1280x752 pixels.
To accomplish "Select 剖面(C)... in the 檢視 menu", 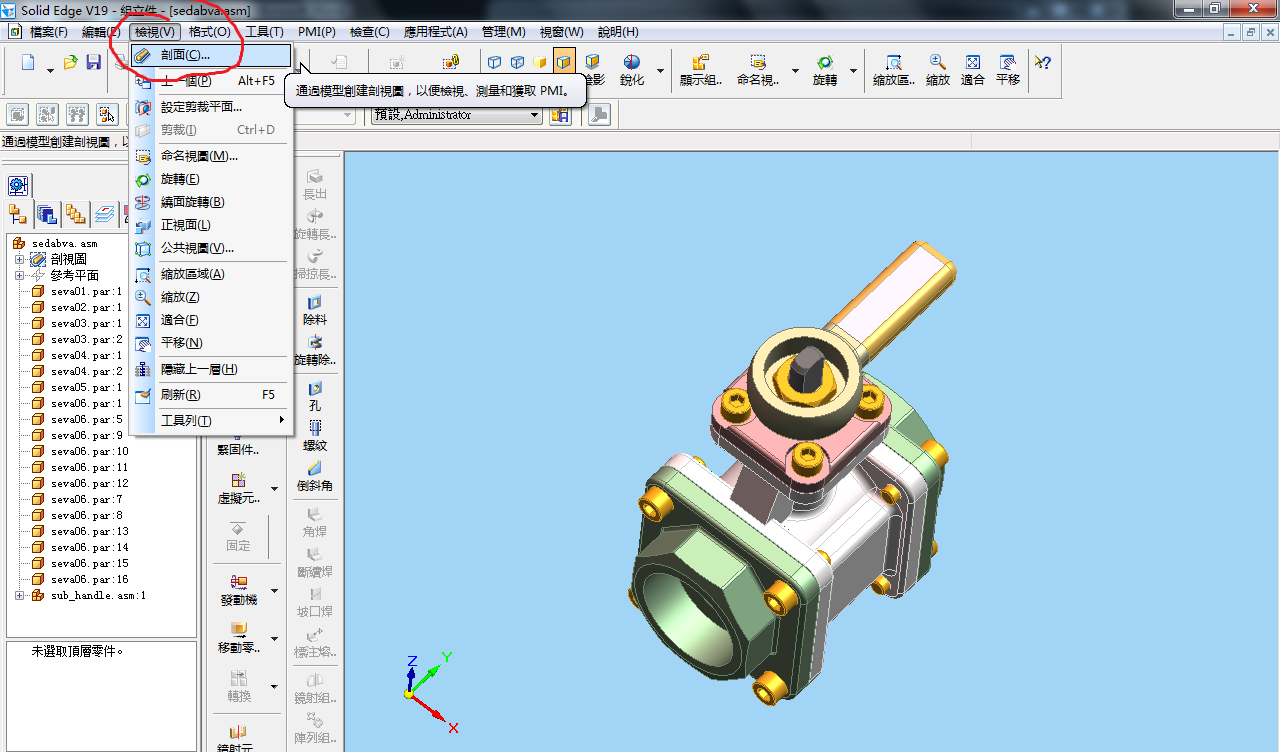I will [x=211, y=55].
